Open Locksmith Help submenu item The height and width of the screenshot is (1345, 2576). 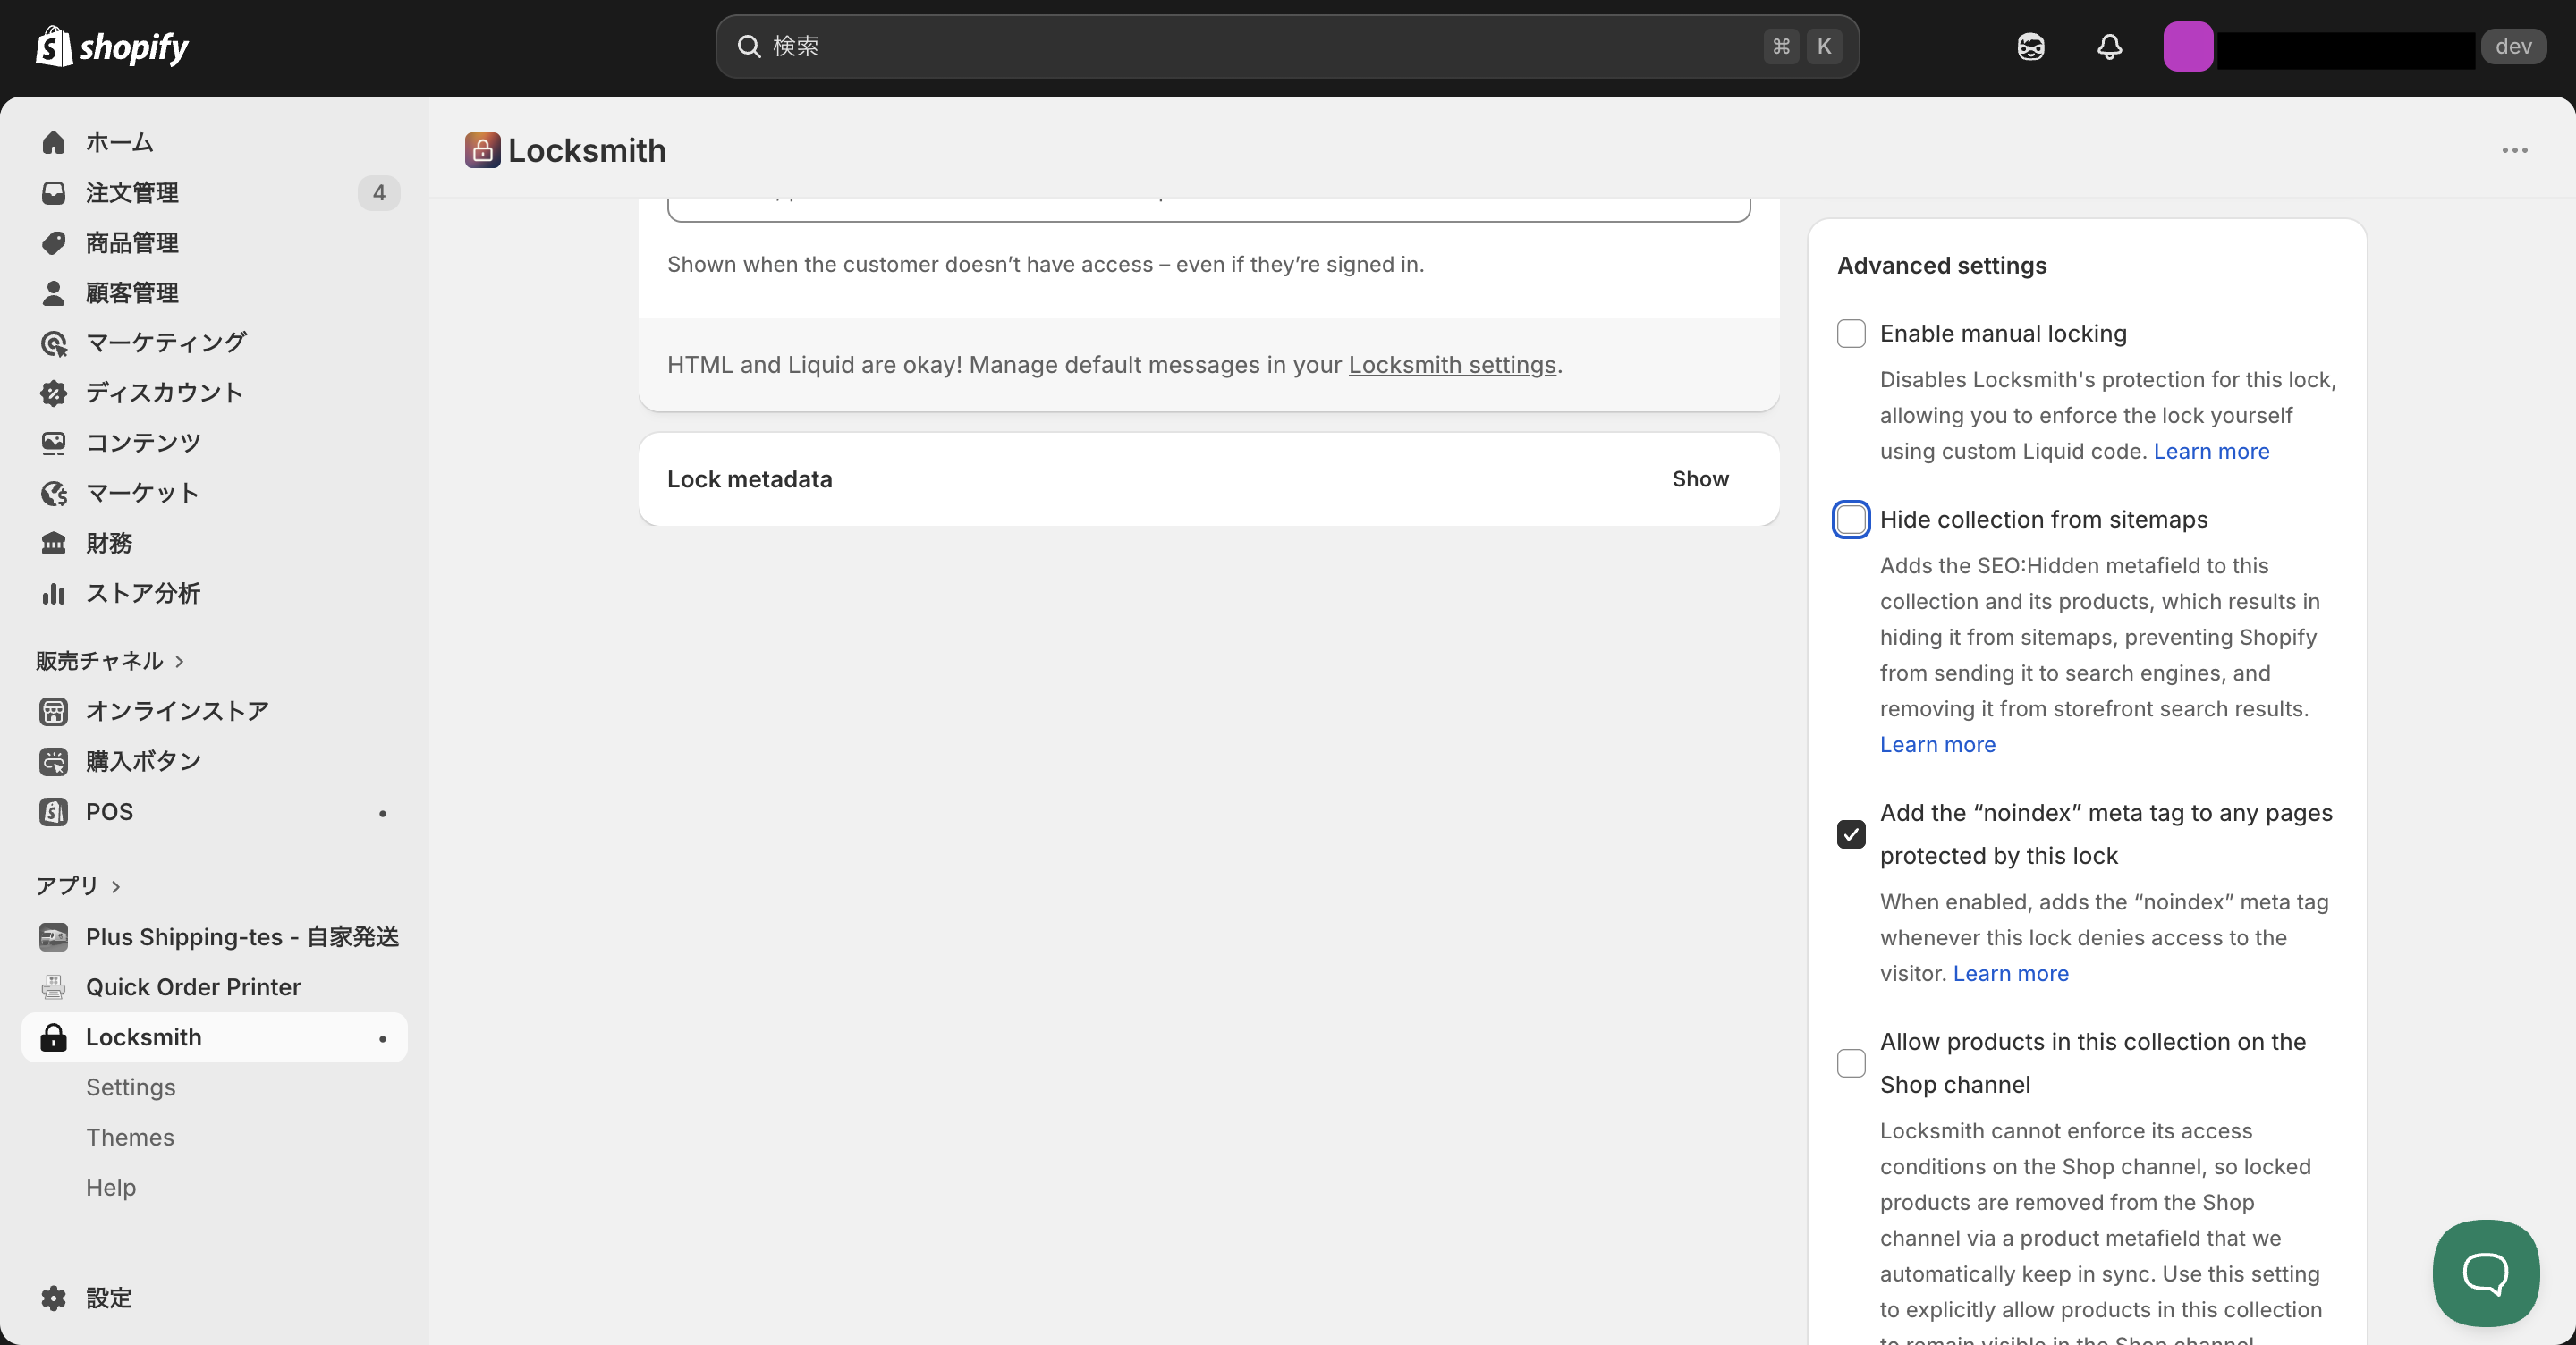point(111,1187)
